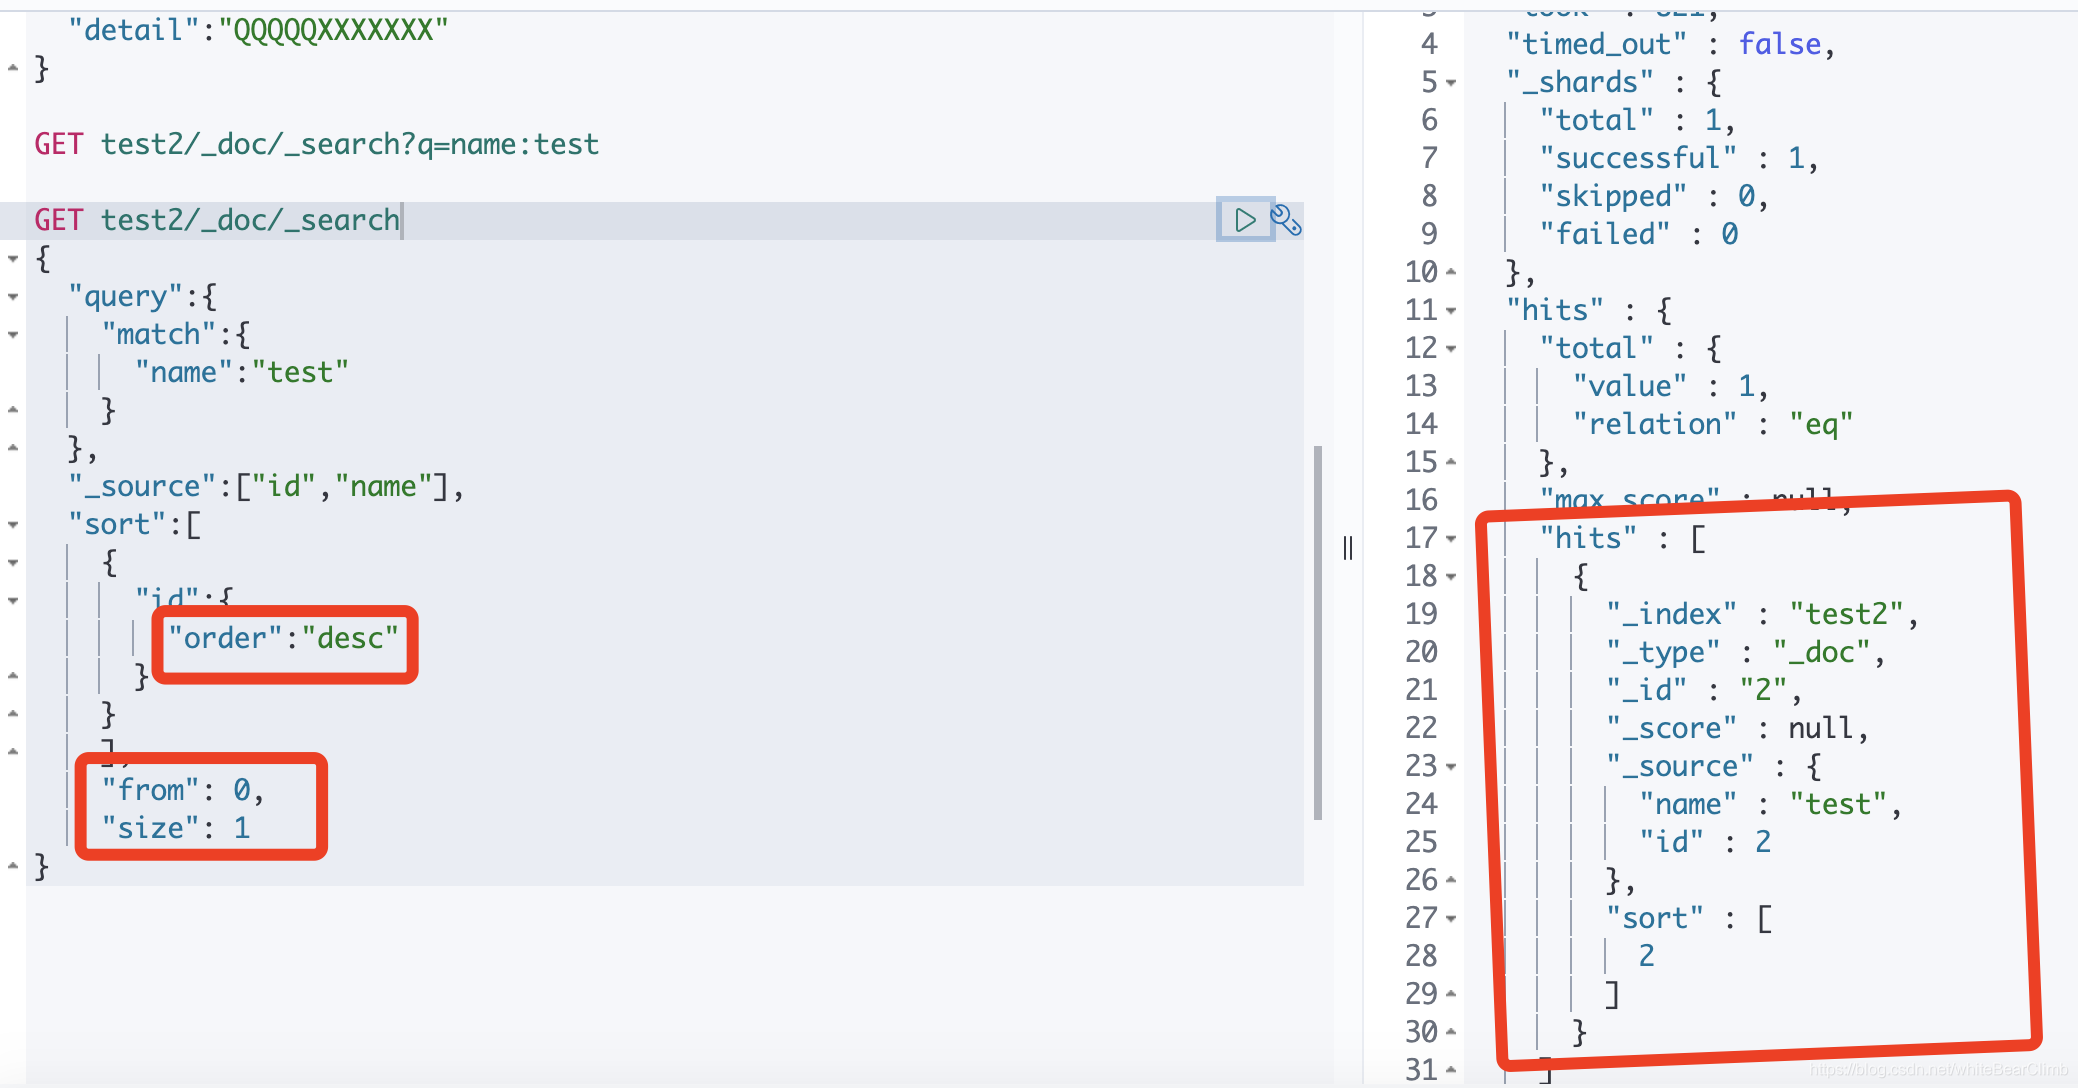Image resolution: width=2078 pixels, height=1088 pixels.
Task: Collapse the fold arrow on line 18
Action: point(1451,577)
